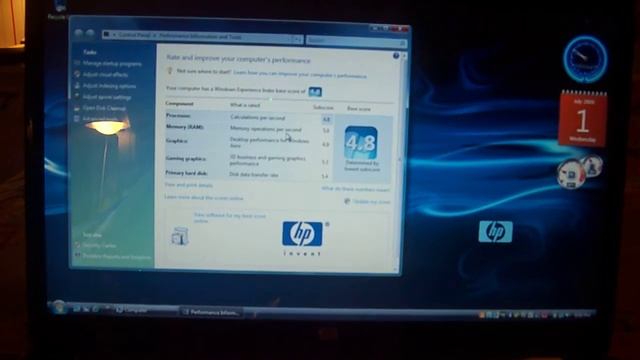The width and height of the screenshot is (640, 360).
Task: Select the Graphics component row
Action: 248,143
